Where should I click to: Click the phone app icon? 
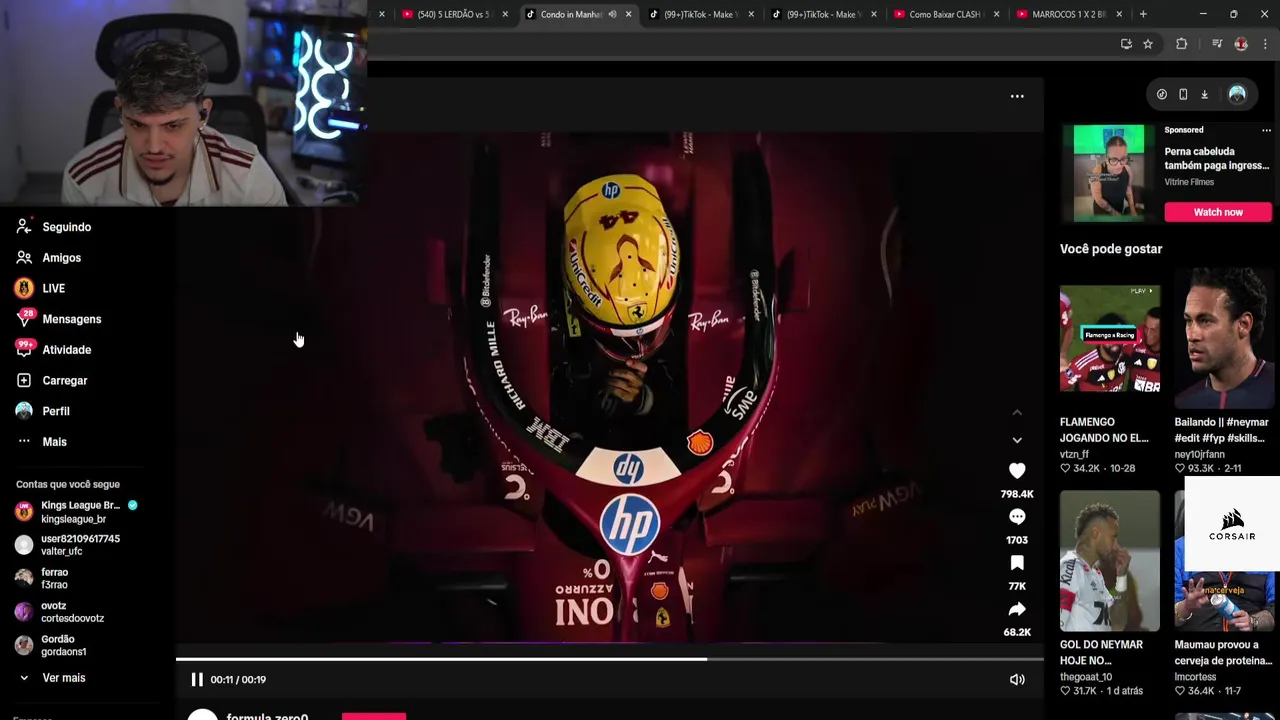click(x=1183, y=94)
